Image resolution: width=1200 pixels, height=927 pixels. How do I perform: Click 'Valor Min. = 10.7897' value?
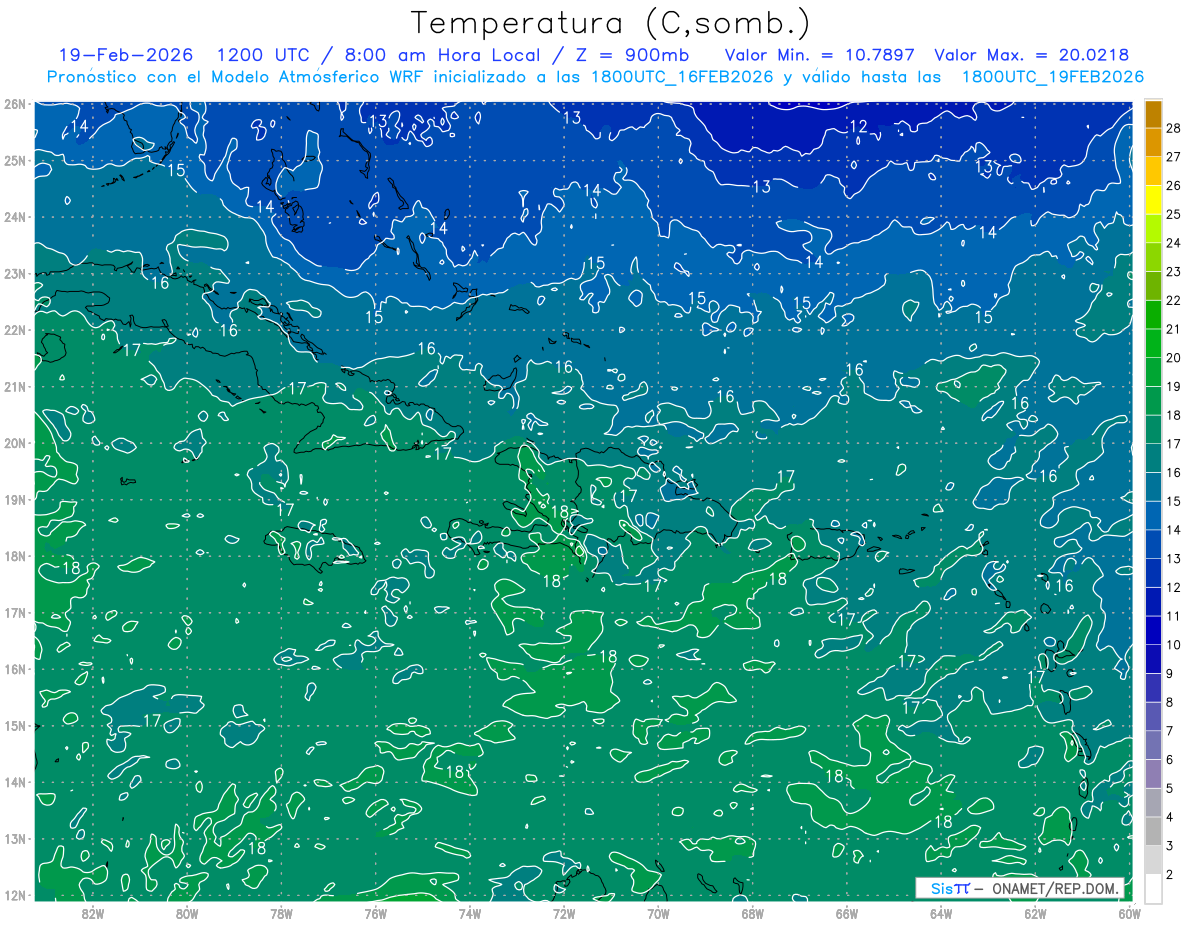click(x=822, y=55)
